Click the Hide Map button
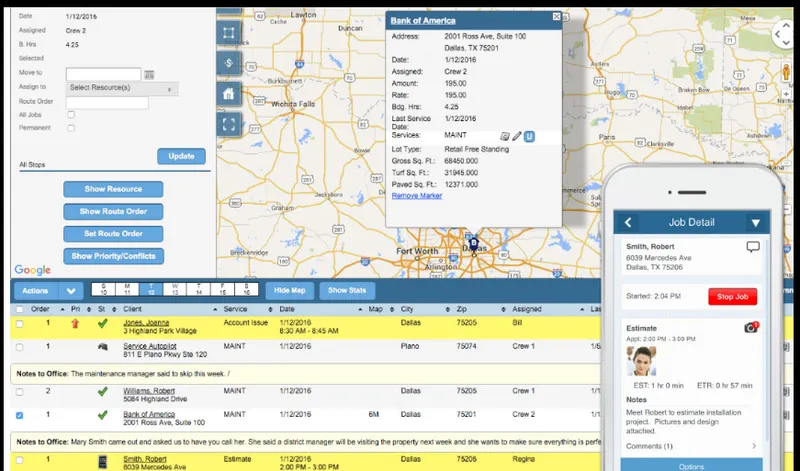This screenshot has height=471, width=800. [289, 291]
